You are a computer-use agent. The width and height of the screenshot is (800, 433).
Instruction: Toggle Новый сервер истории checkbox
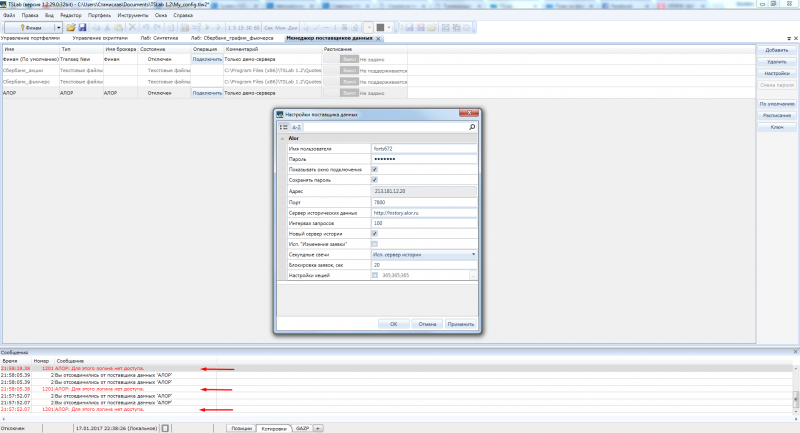pos(374,234)
